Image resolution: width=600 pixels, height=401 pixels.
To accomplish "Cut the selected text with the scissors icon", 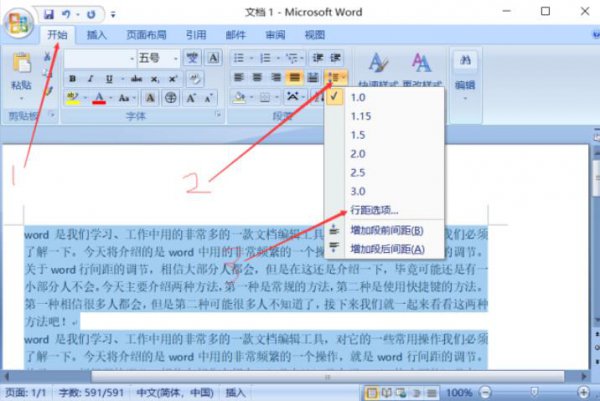I will click(47, 57).
